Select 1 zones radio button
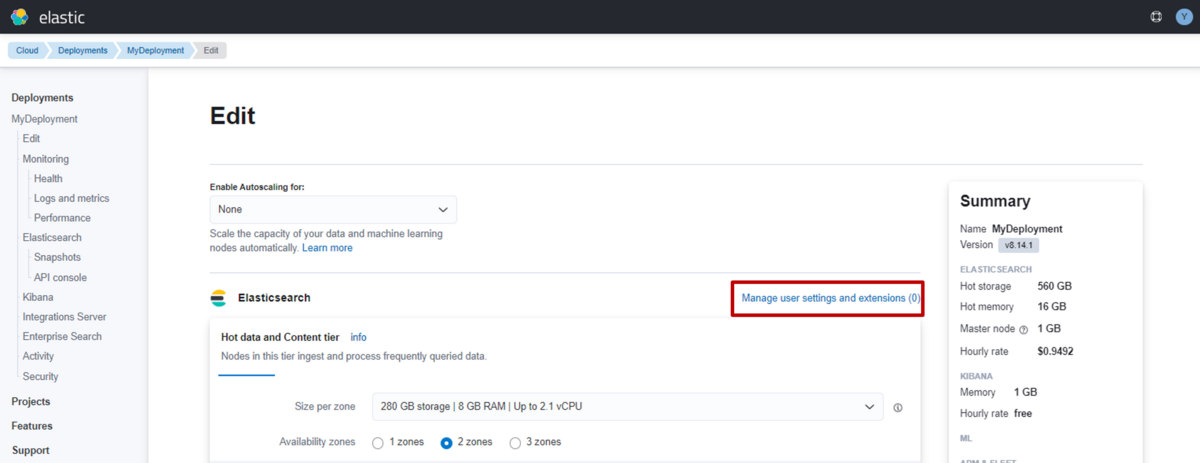 tap(378, 443)
